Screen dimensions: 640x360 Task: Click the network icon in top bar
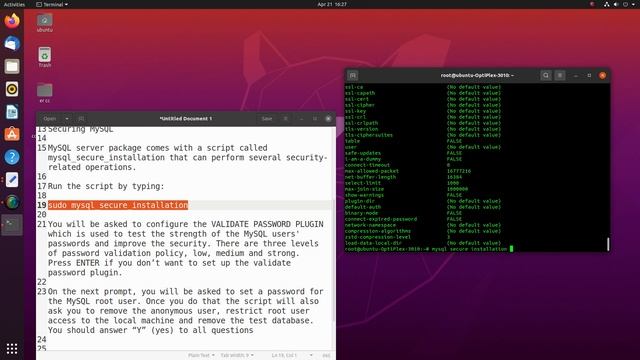coord(607,4)
